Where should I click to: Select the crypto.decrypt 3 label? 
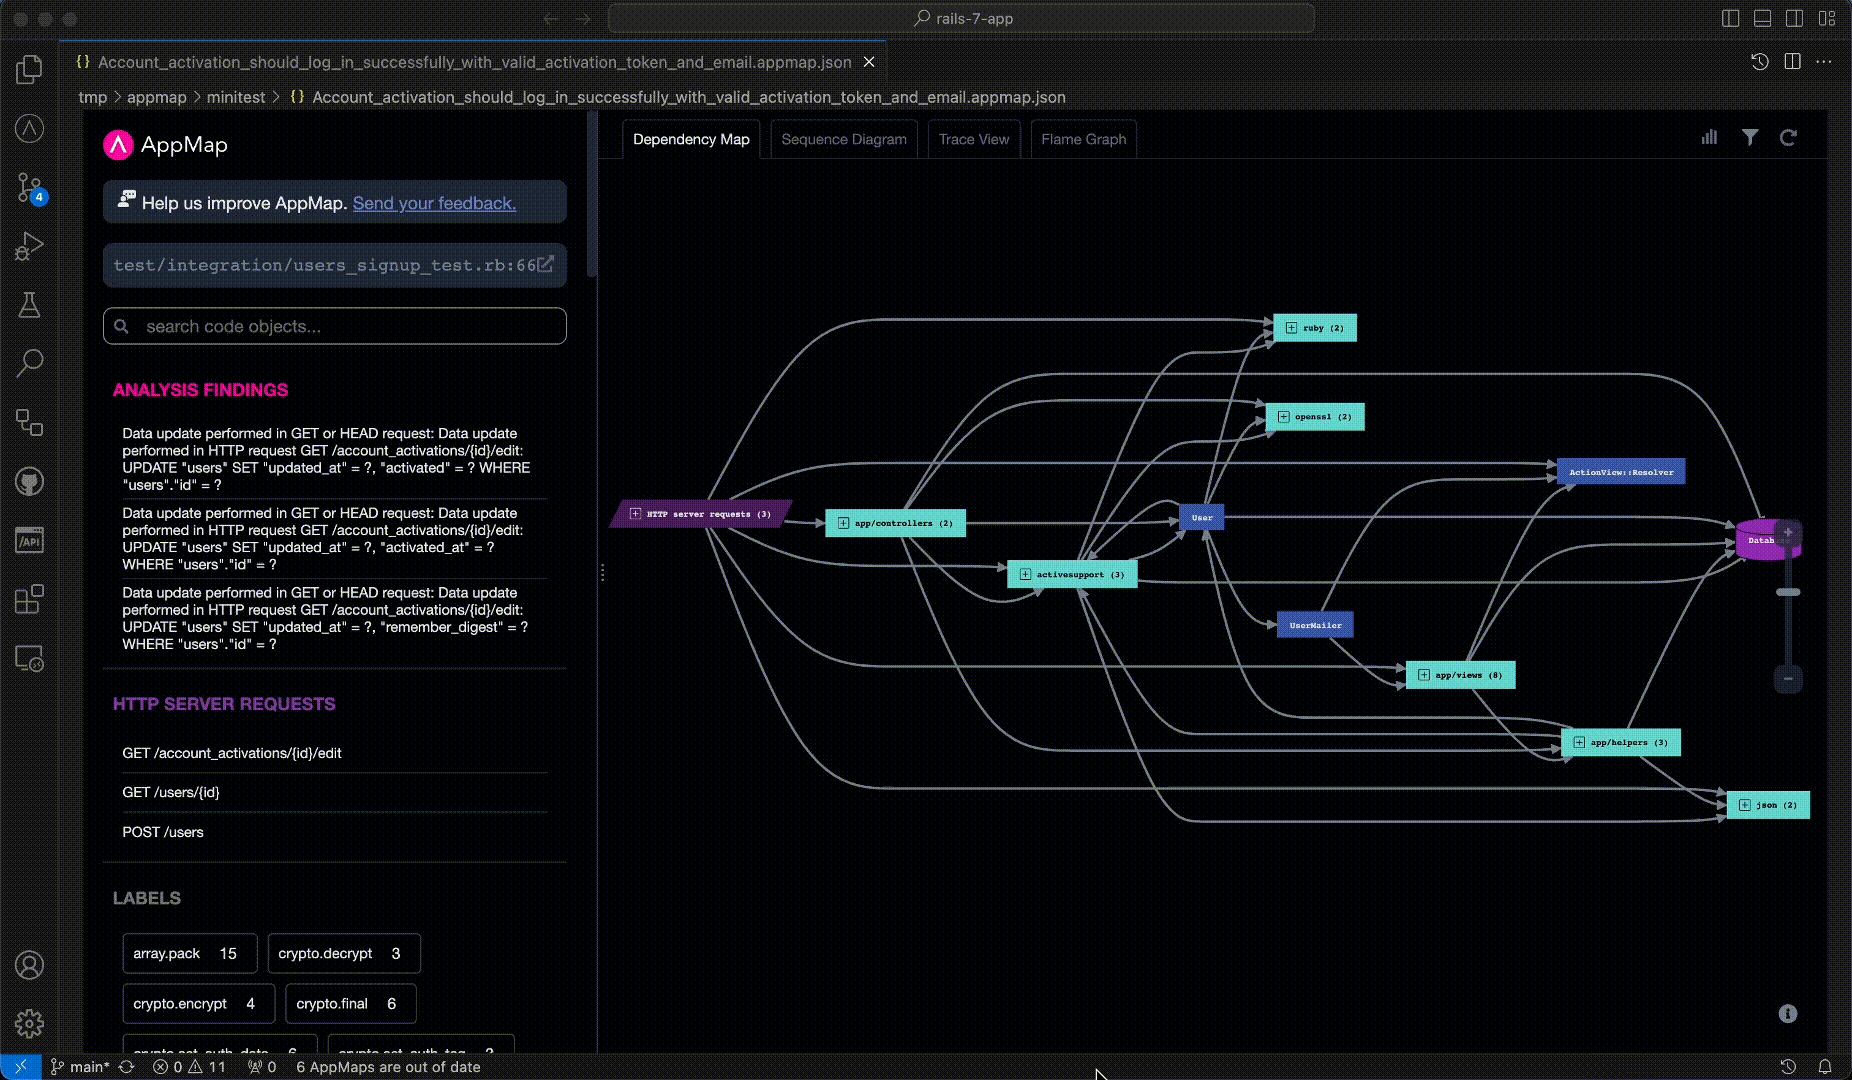coord(344,953)
